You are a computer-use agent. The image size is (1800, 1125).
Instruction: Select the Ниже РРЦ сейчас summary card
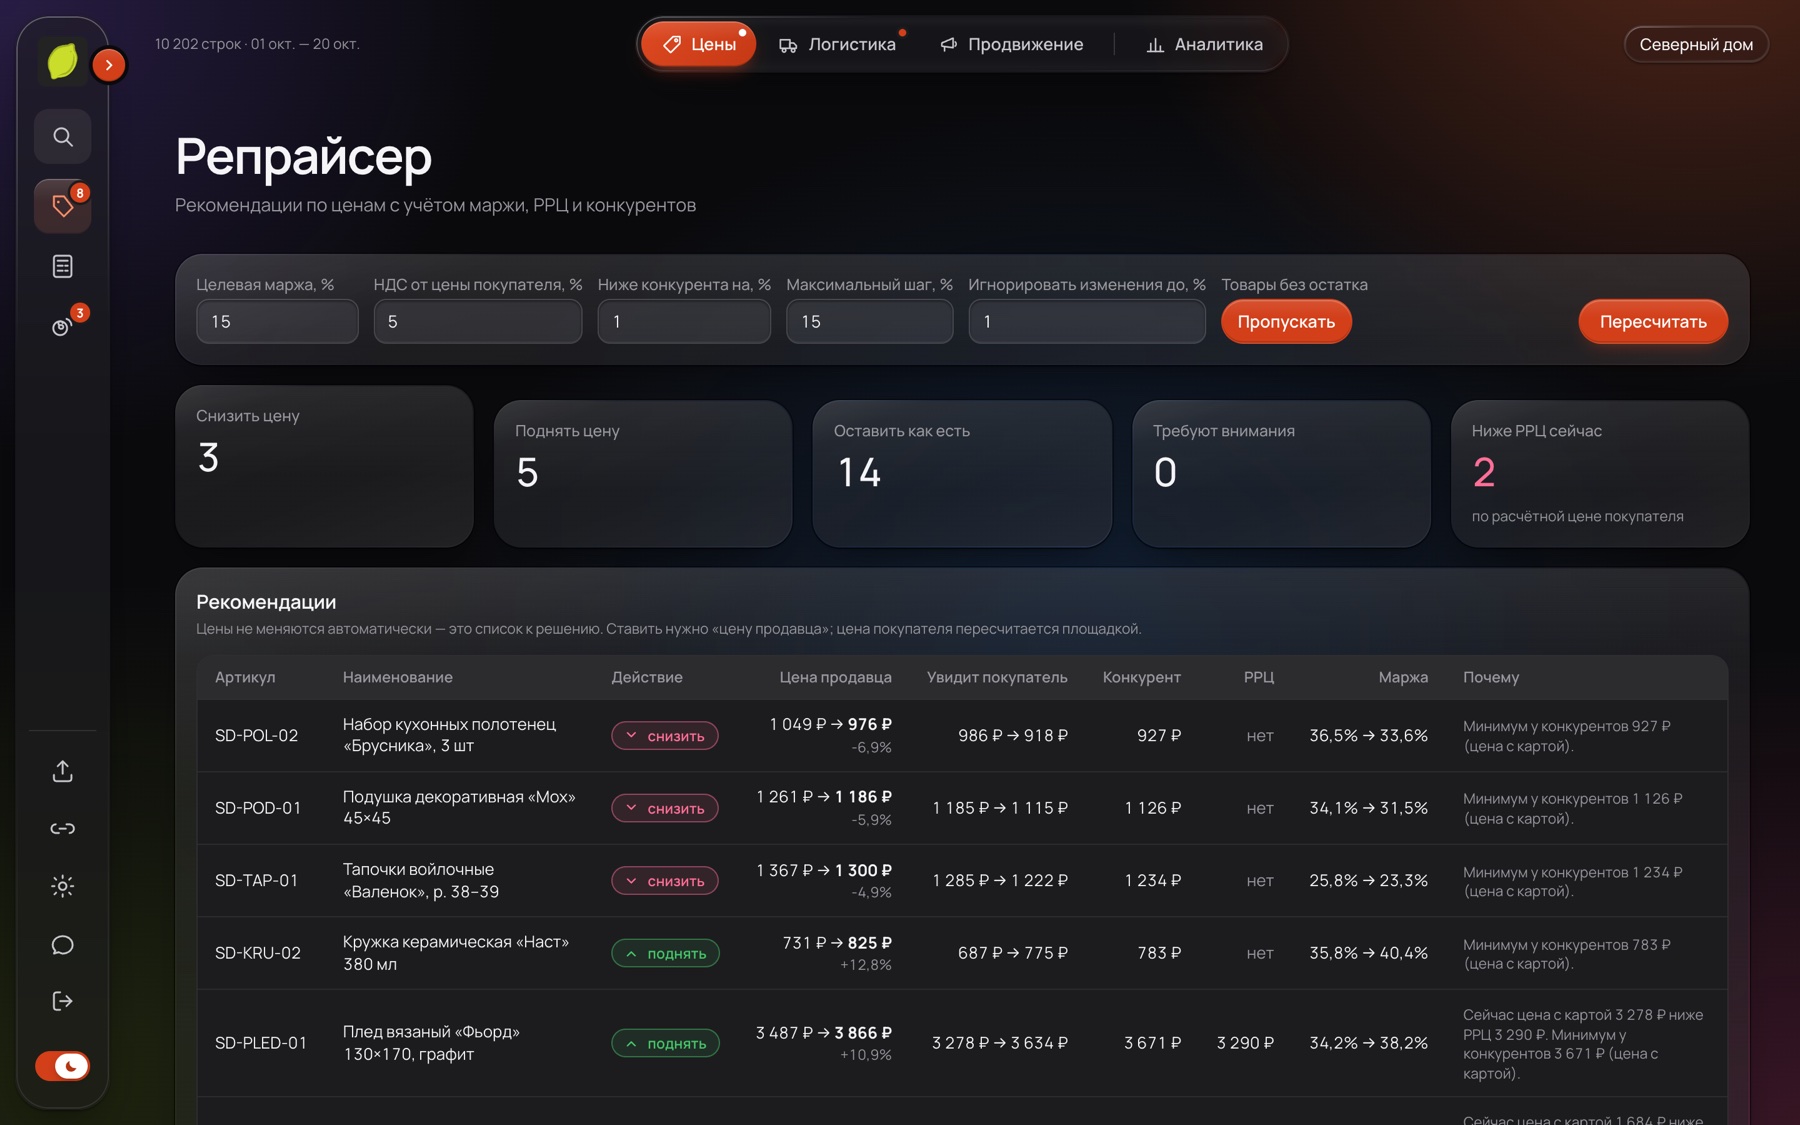(1600, 473)
